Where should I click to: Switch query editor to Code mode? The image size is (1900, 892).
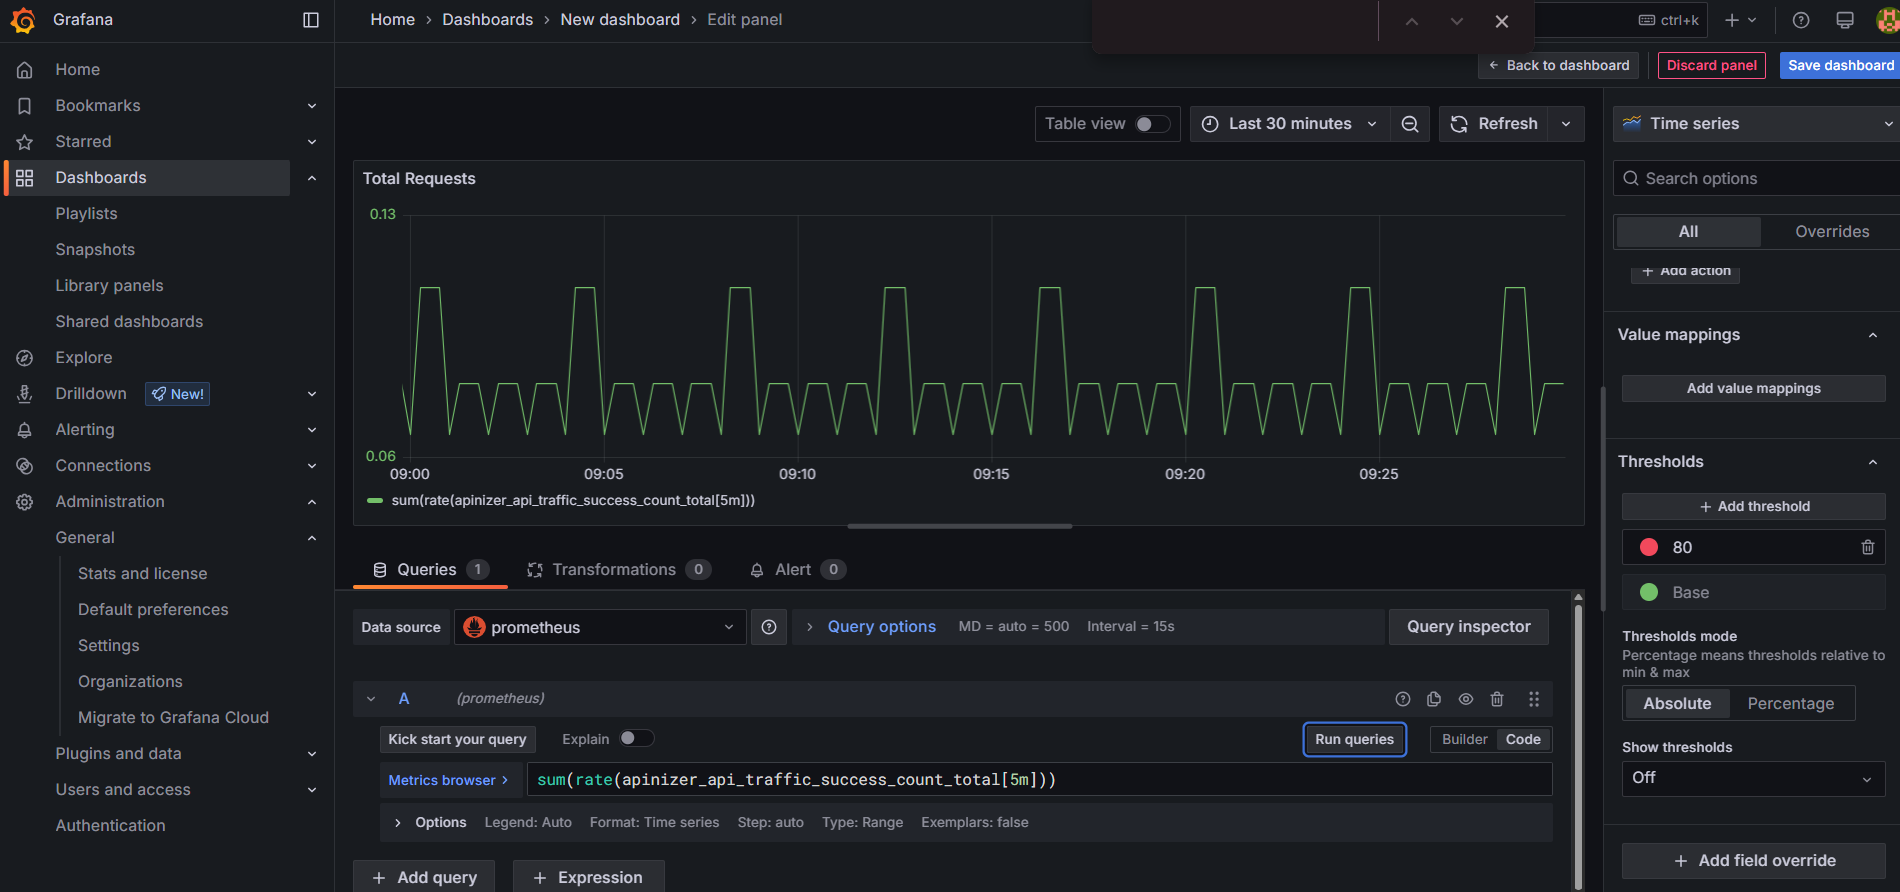click(x=1523, y=739)
